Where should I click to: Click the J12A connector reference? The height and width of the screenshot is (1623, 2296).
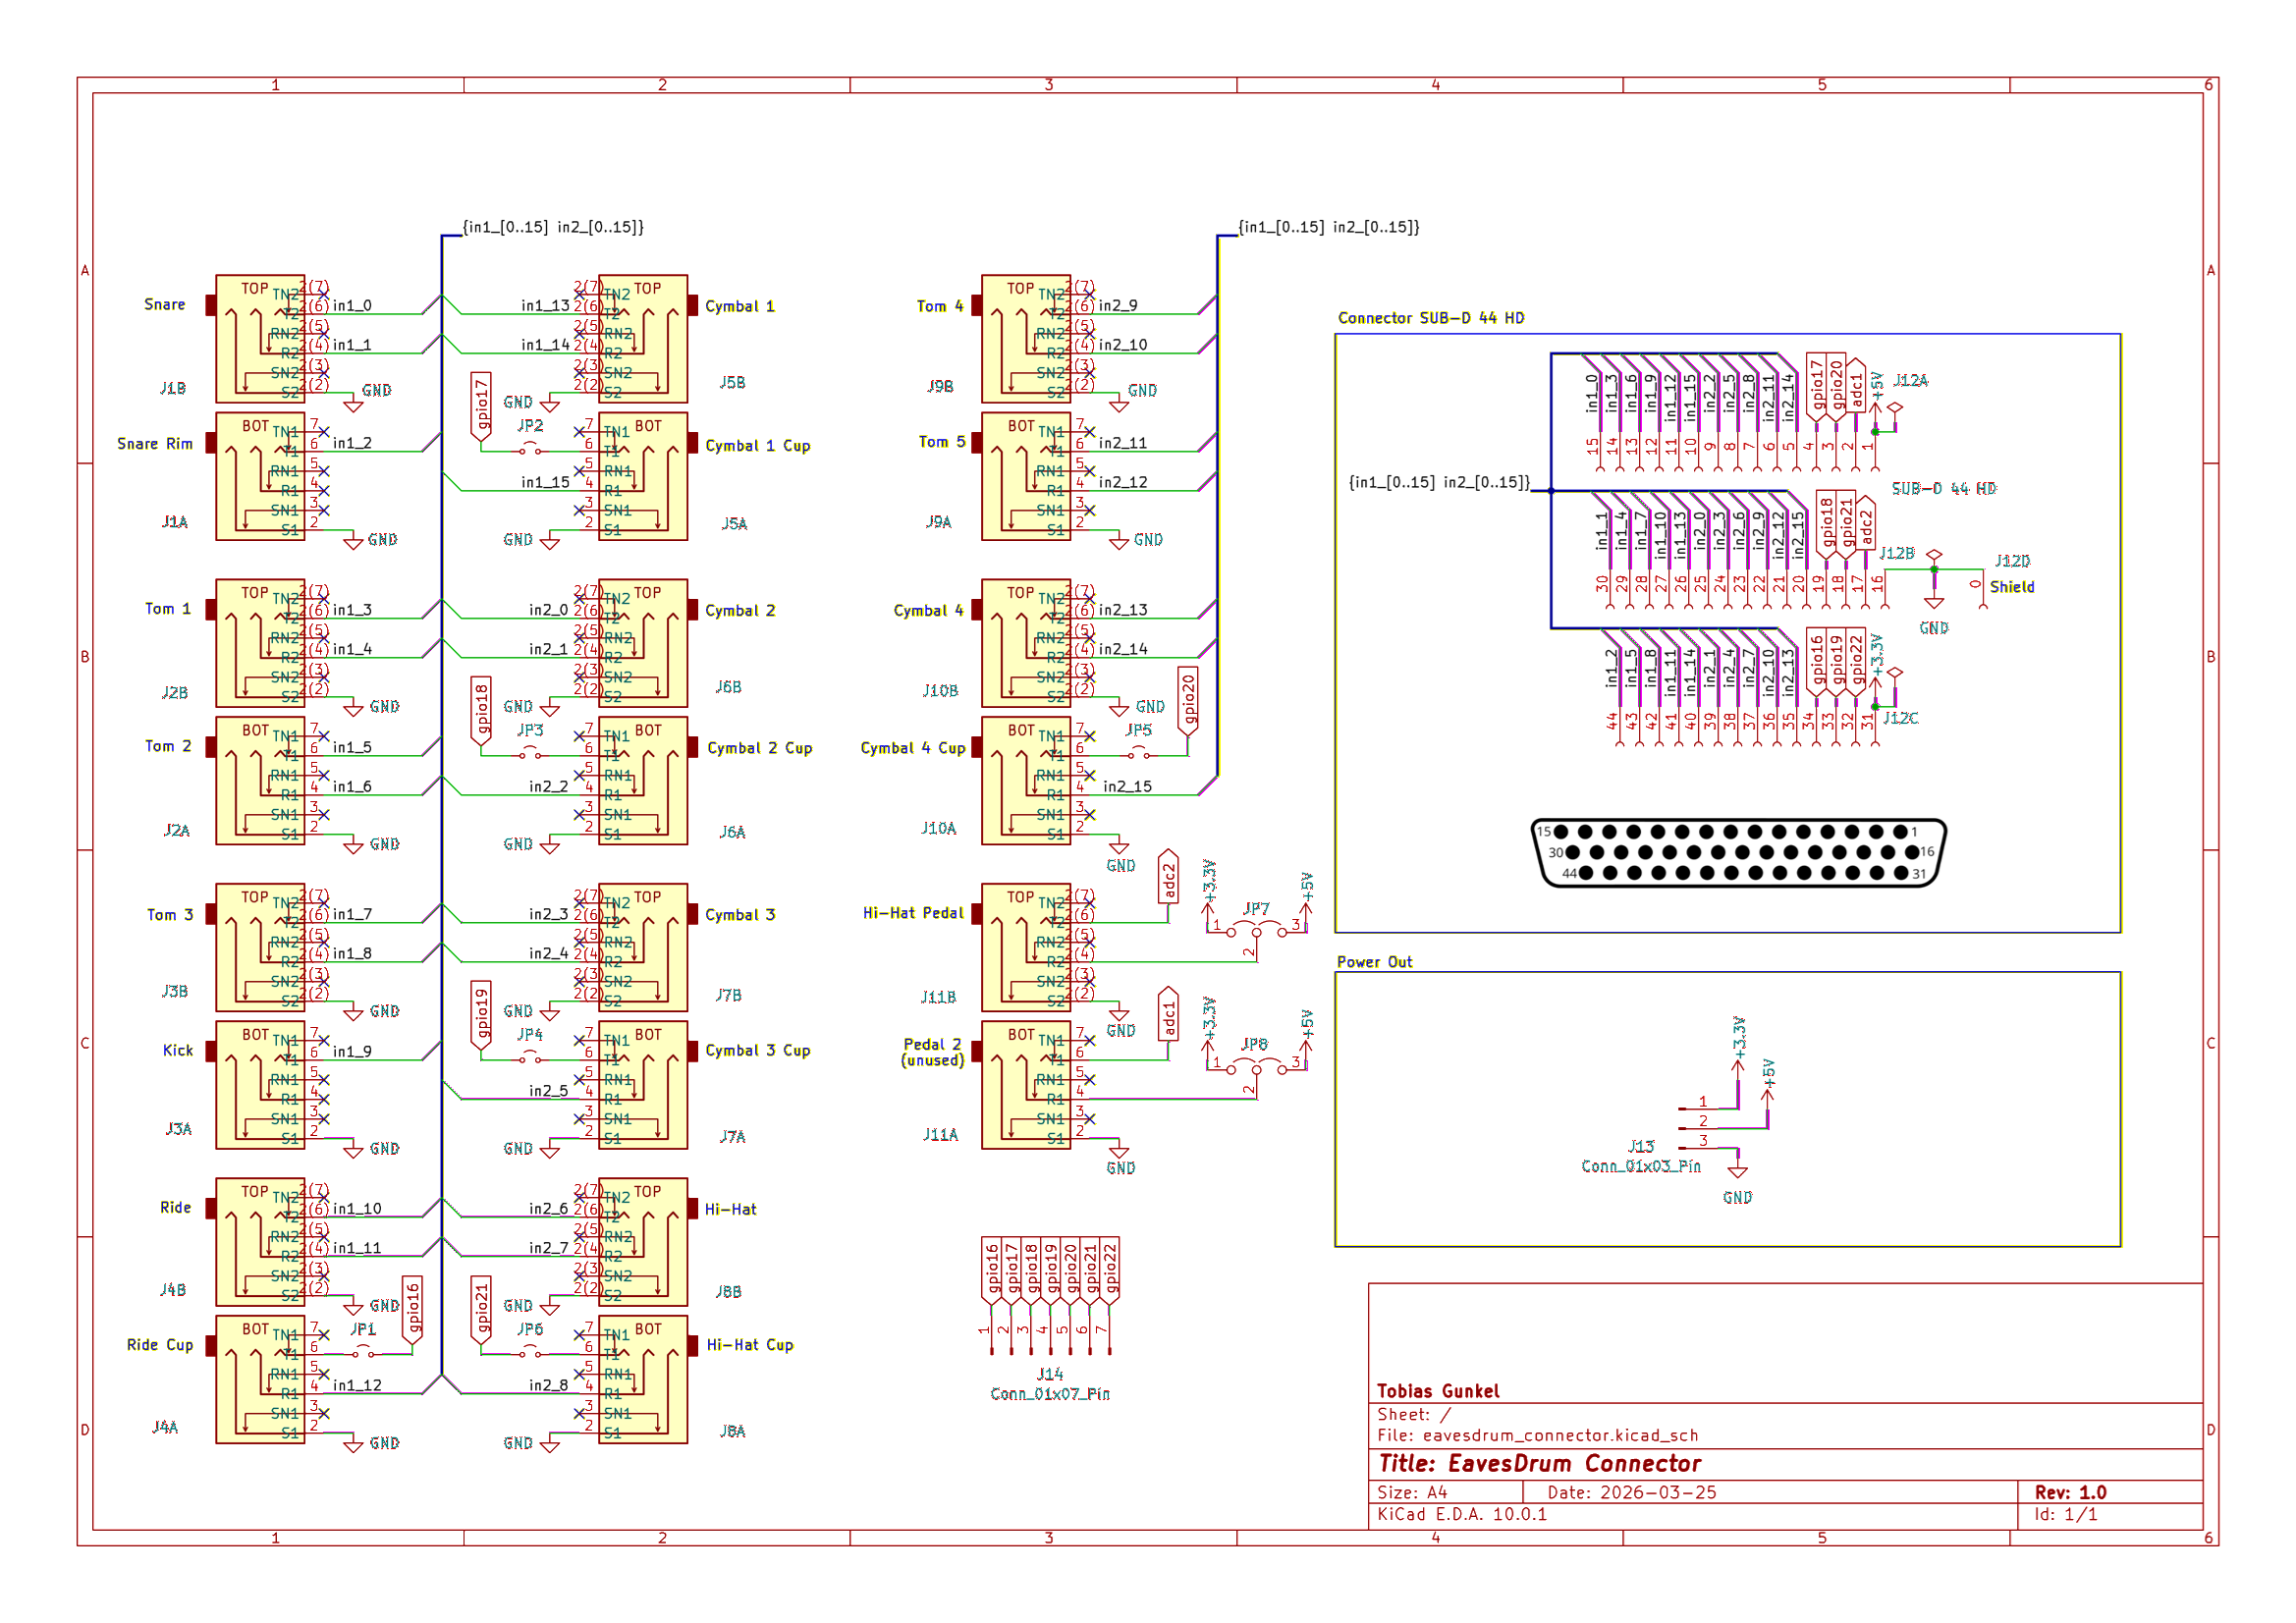click(1911, 381)
